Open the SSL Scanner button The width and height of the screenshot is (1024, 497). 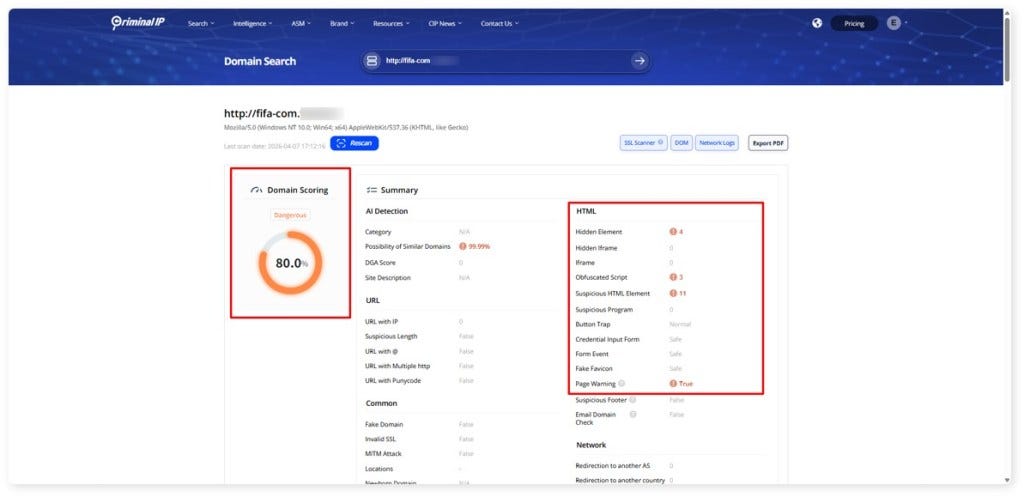[643, 142]
